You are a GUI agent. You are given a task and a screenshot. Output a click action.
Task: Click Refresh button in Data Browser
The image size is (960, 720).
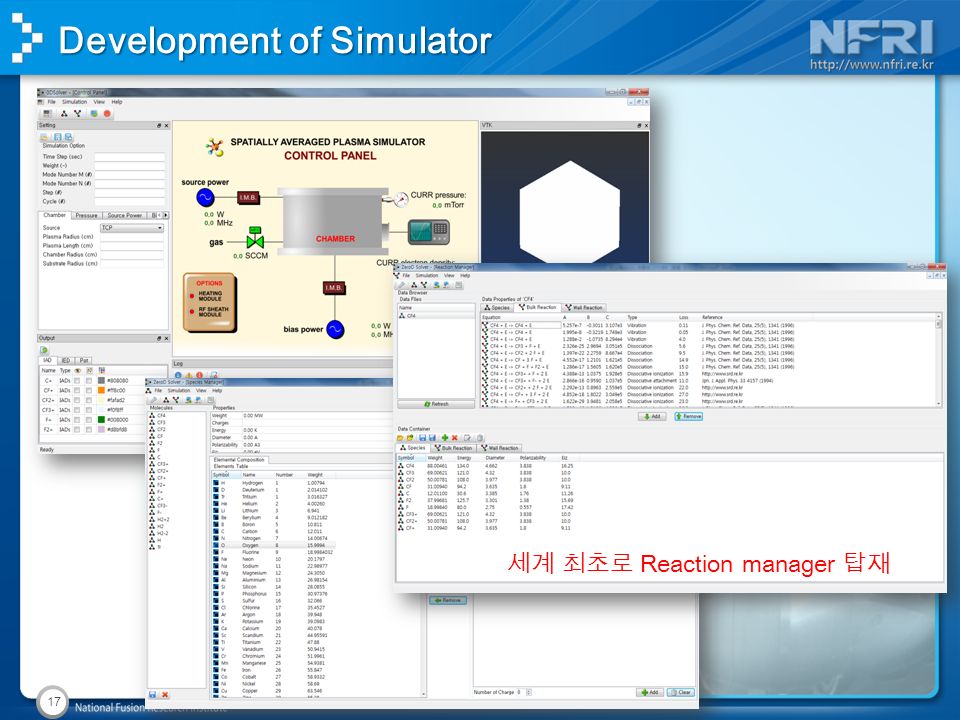pyautogui.click(x=436, y=405)
